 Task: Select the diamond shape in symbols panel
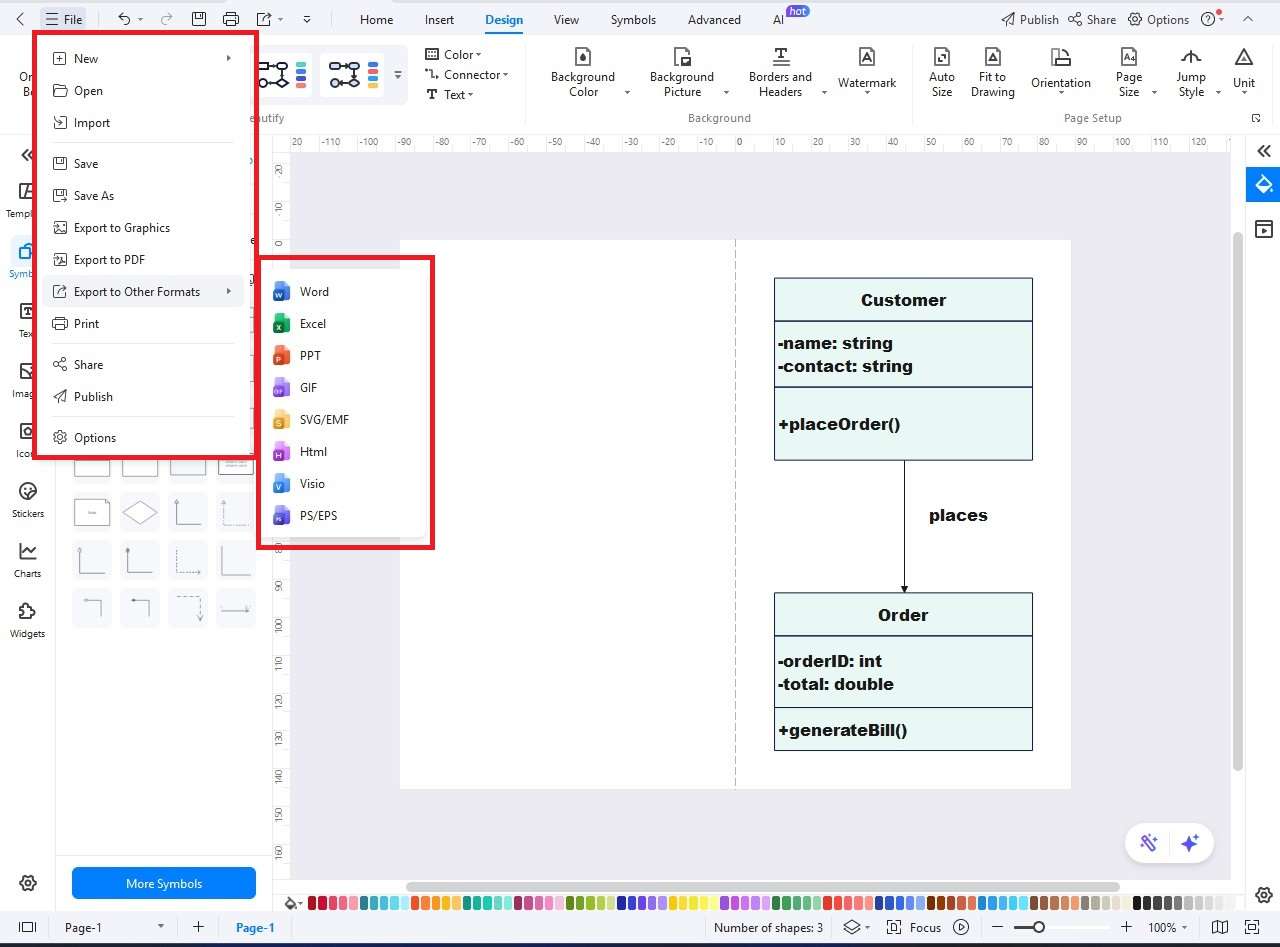tap(140, 513)
